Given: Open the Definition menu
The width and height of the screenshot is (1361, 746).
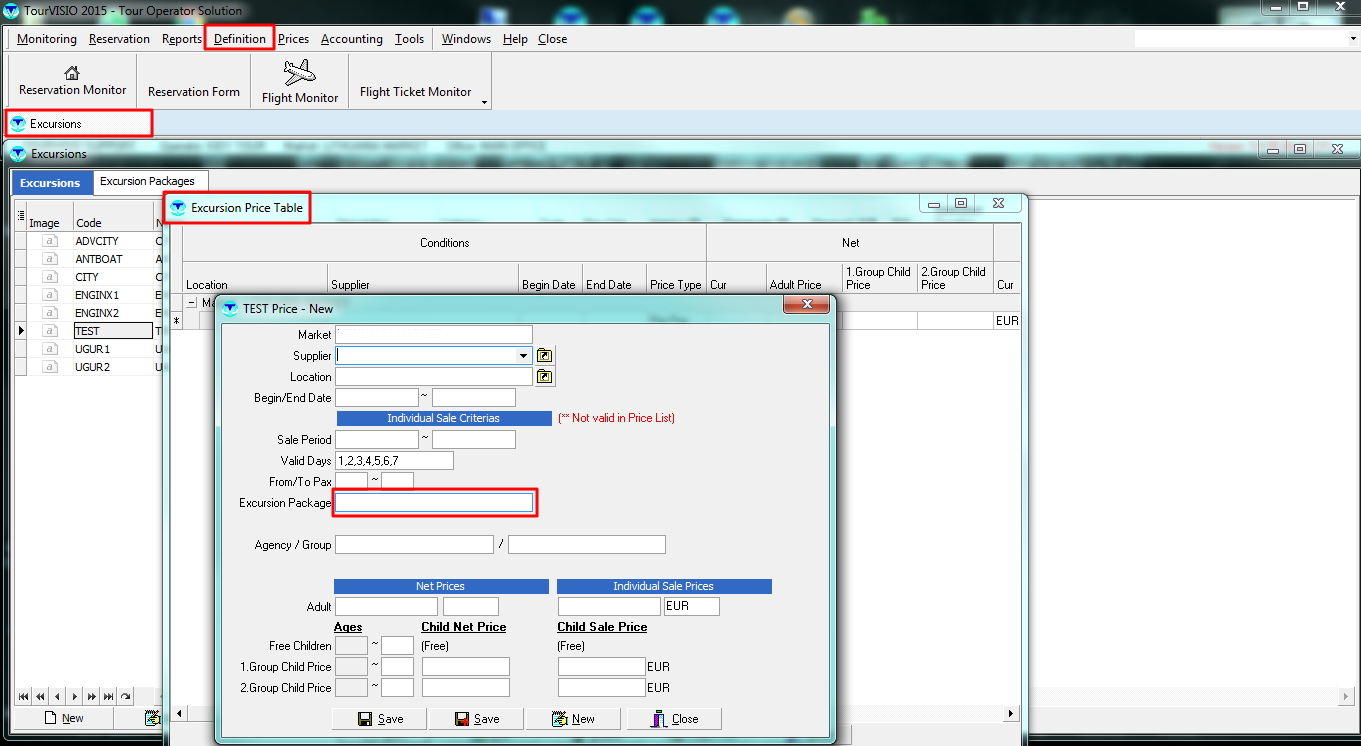Looking at the screenshot, I should 240,39.
